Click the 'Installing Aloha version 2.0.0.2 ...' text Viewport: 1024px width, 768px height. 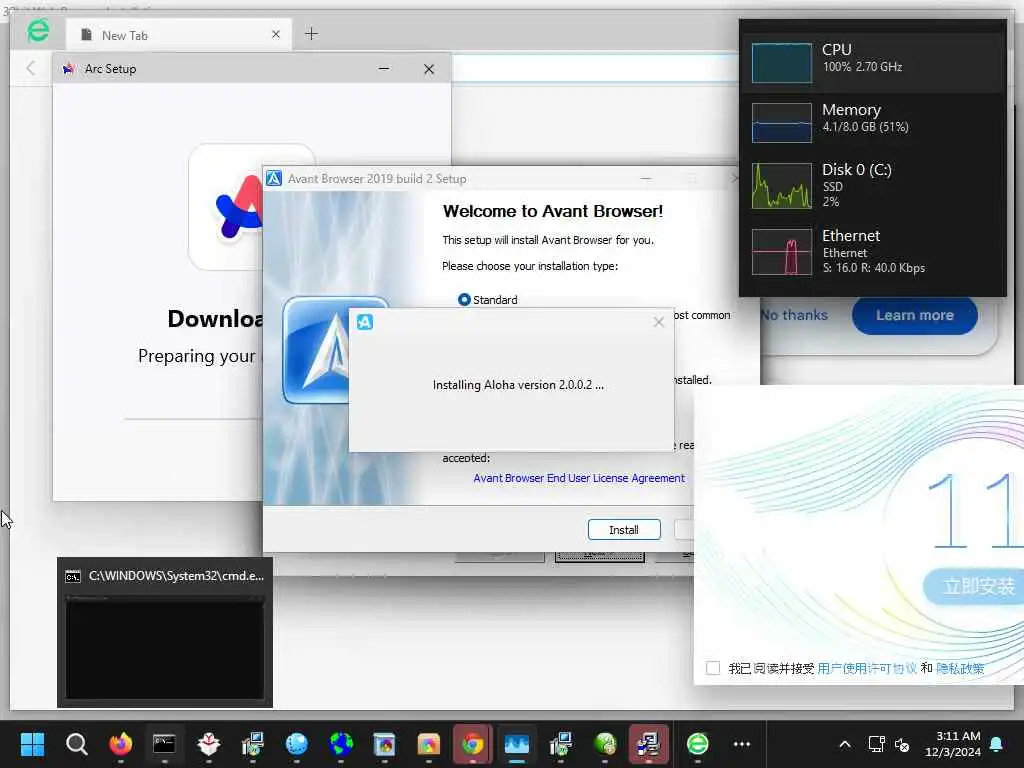[518, 385]
